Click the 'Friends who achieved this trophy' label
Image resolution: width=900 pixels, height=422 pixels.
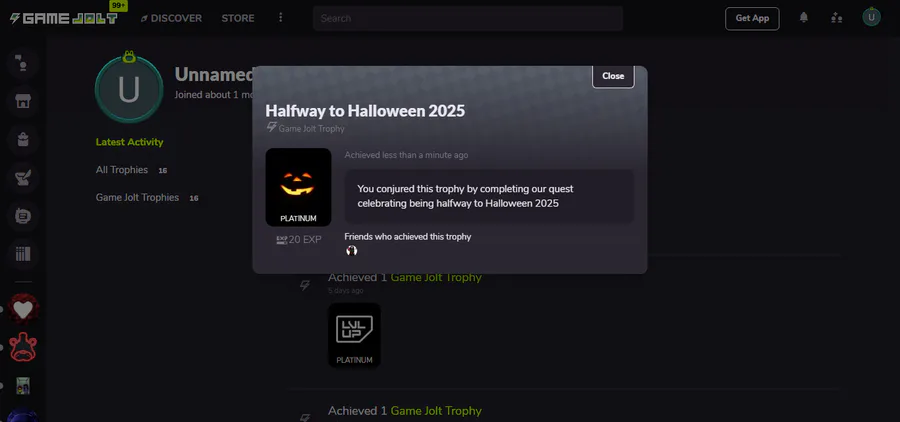[x=408, y=237]
